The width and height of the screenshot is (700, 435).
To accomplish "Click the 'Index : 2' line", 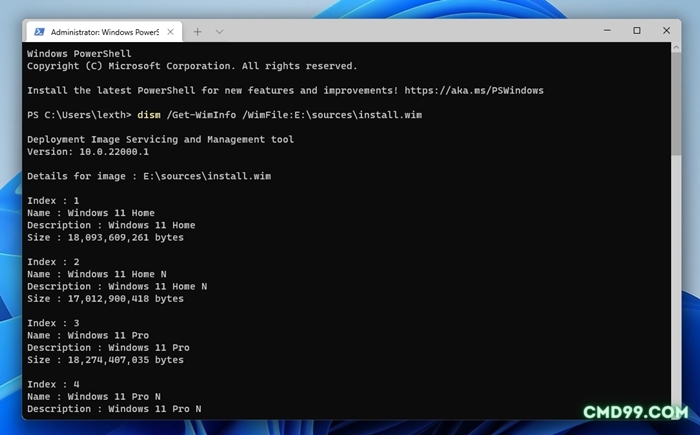I will tap(53, 262).
